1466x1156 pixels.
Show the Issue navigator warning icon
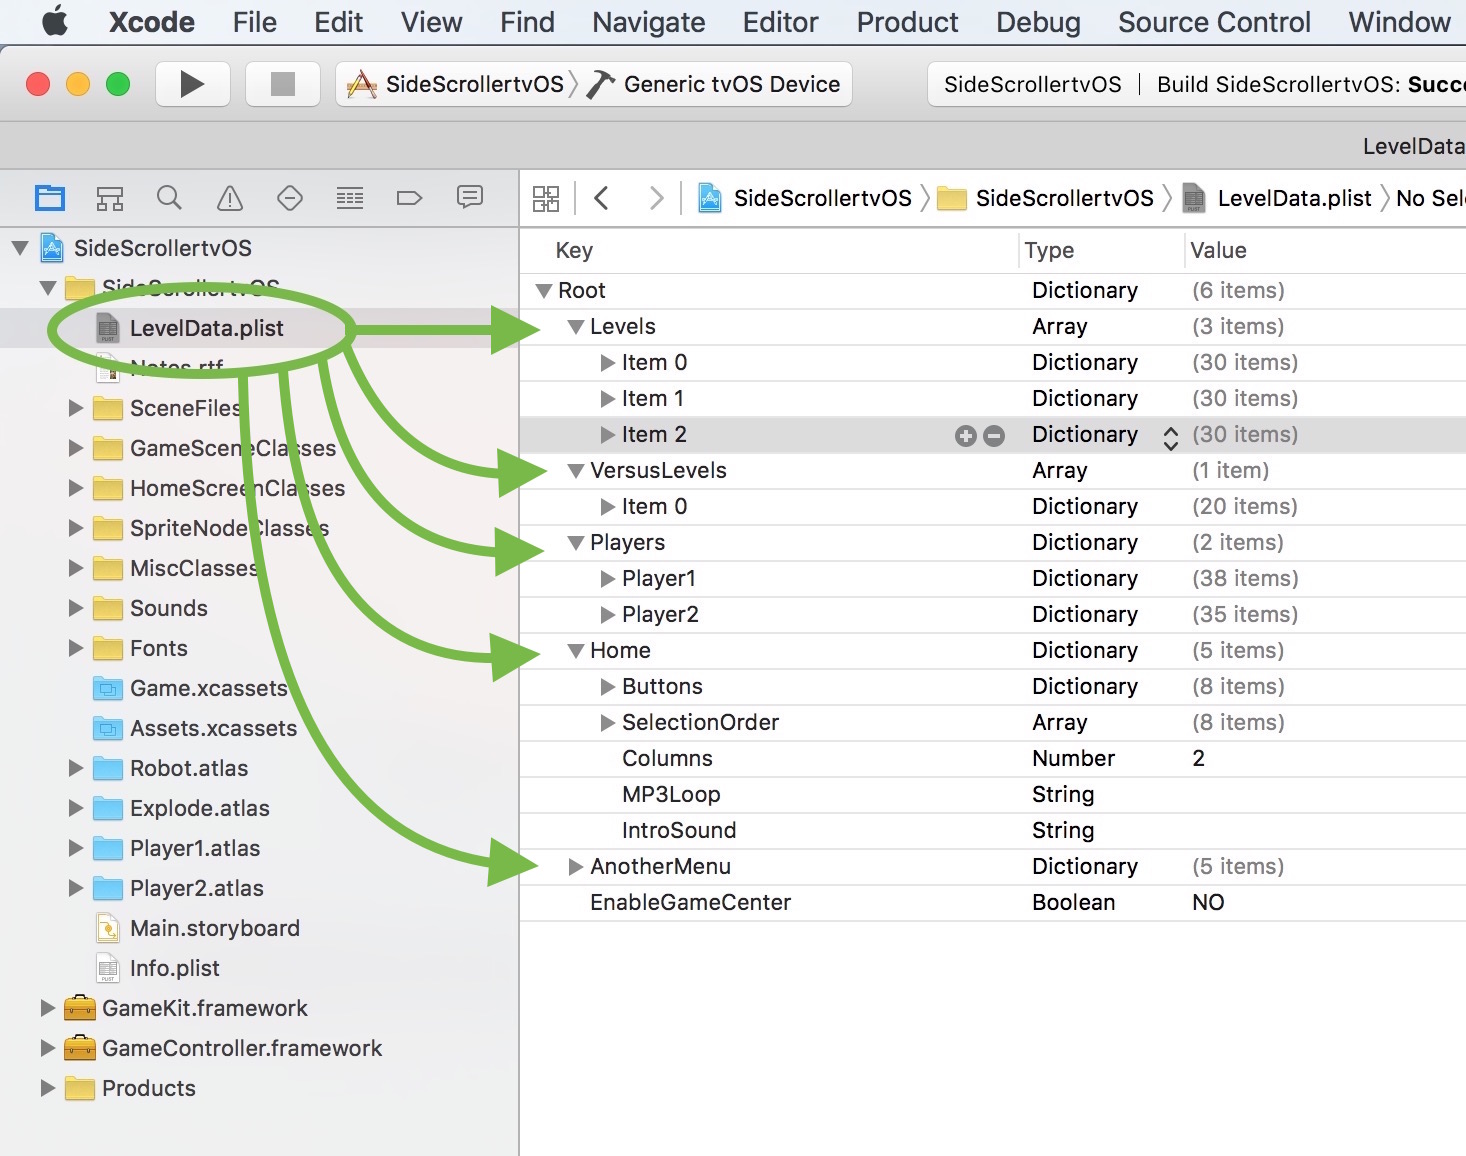(x=230, y=198)
